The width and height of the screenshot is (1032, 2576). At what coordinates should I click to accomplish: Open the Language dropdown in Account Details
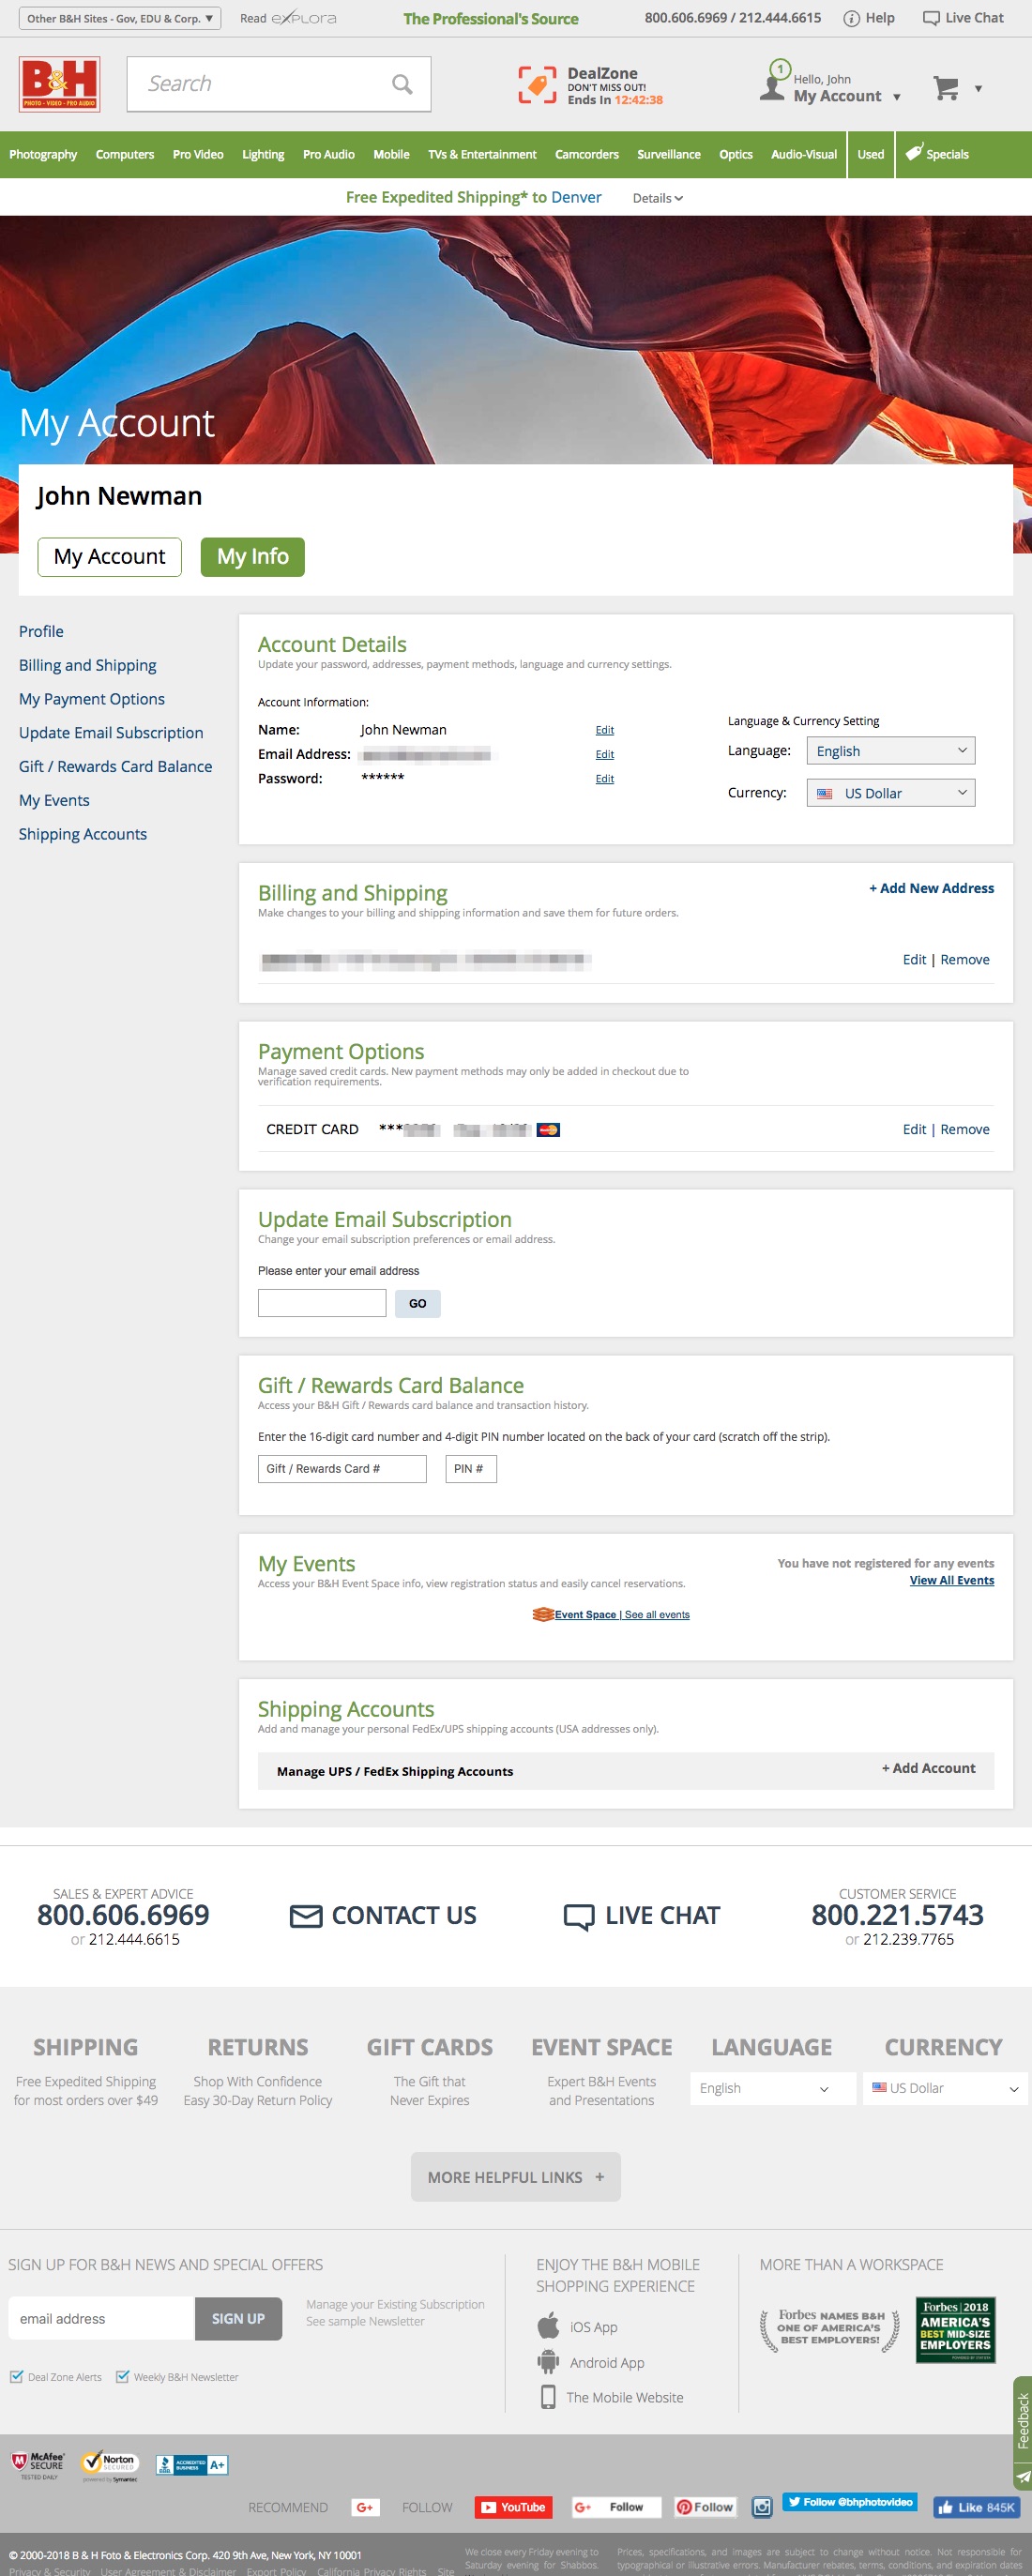click(x=890, y=751)
